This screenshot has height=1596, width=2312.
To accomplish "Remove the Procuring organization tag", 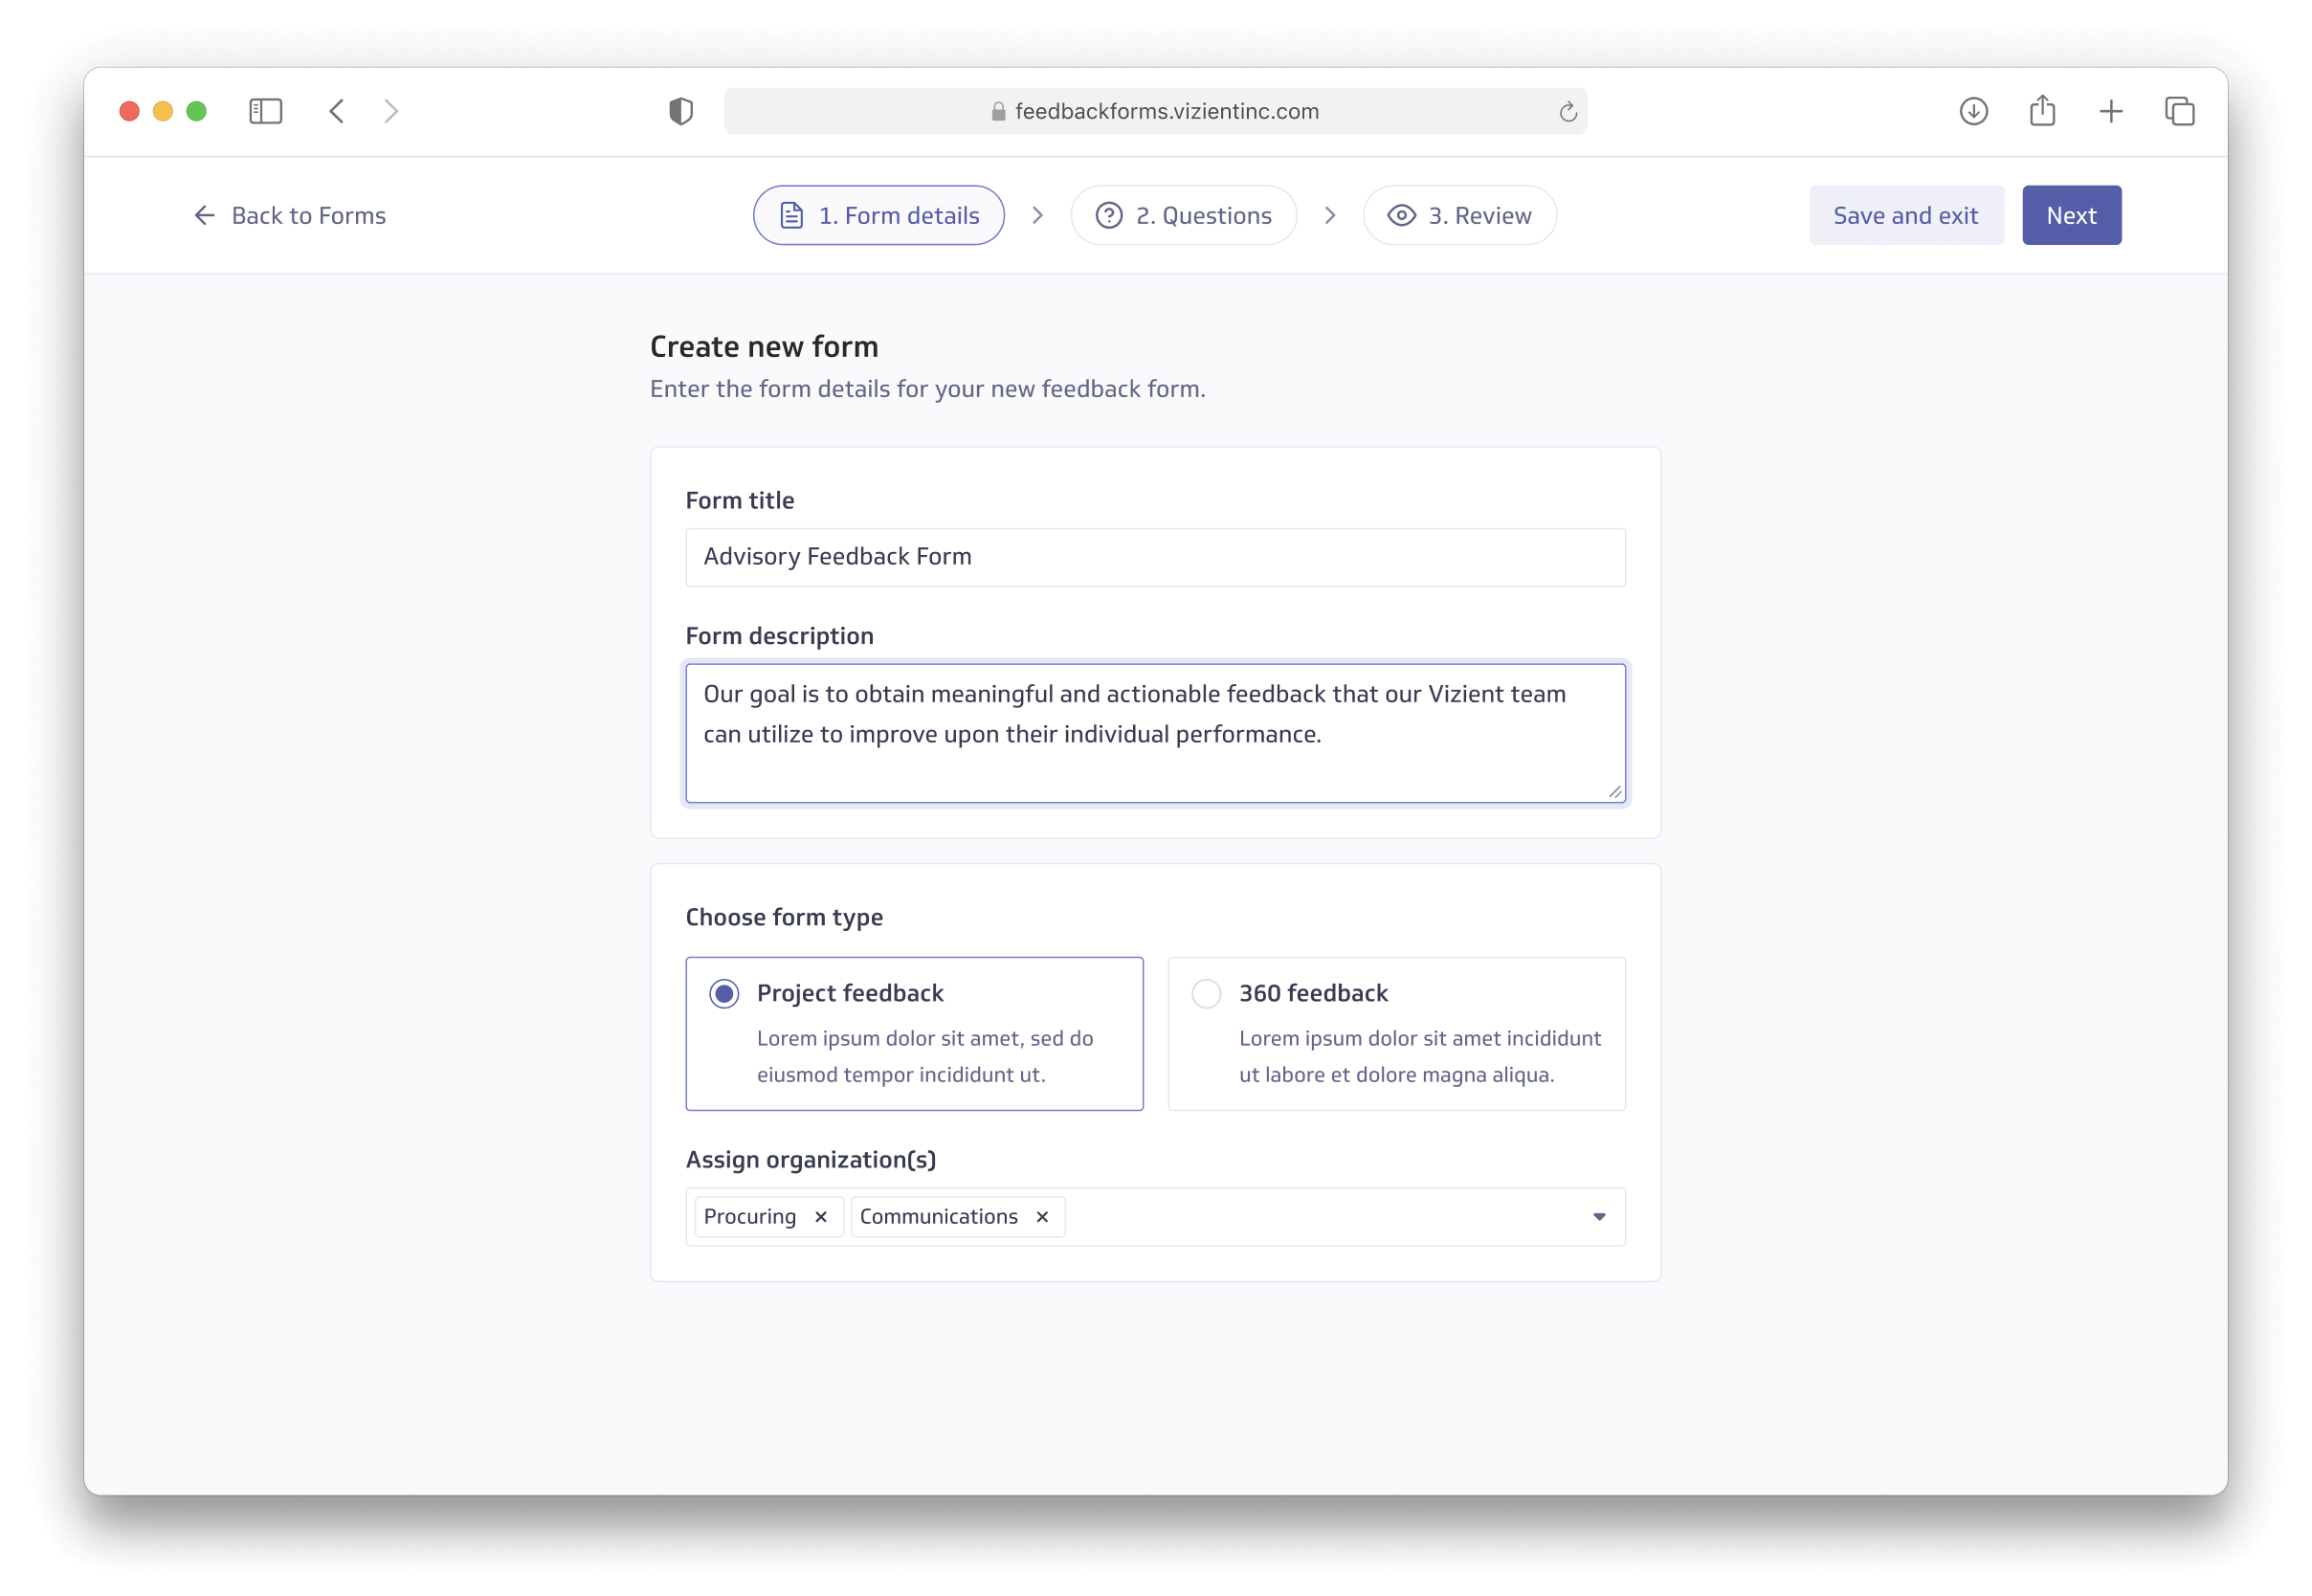I will tap(821, 1216).
